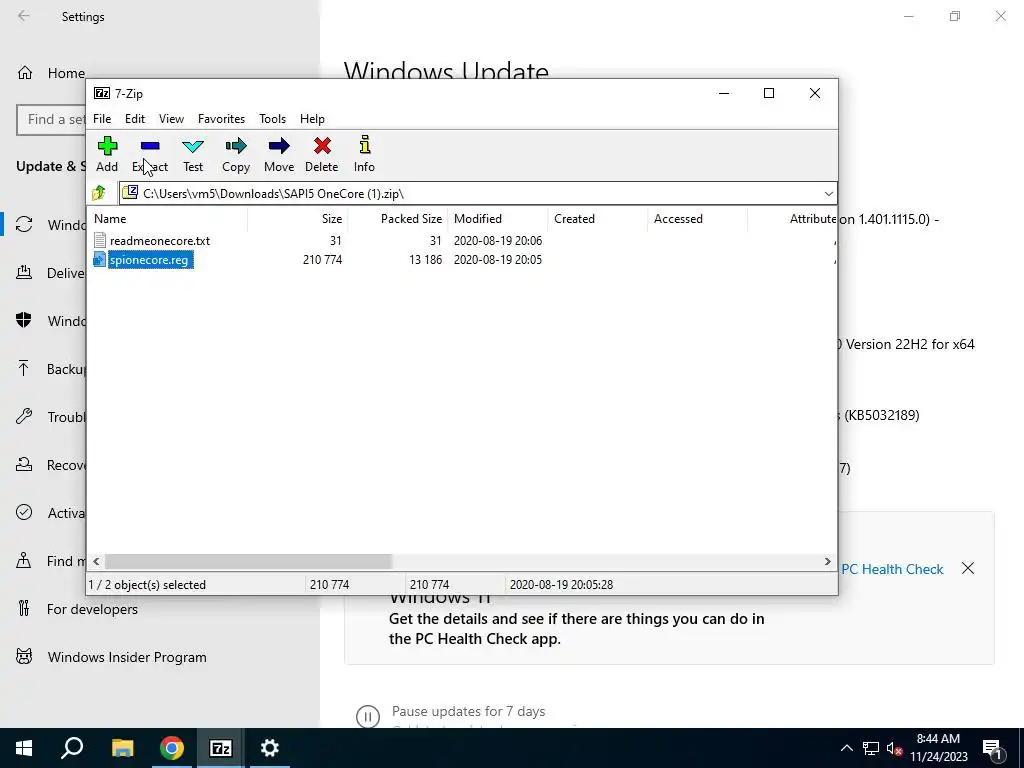Select the Copy toolbar icon
This screenshot has width=1024, height=768.
point(236,146)
